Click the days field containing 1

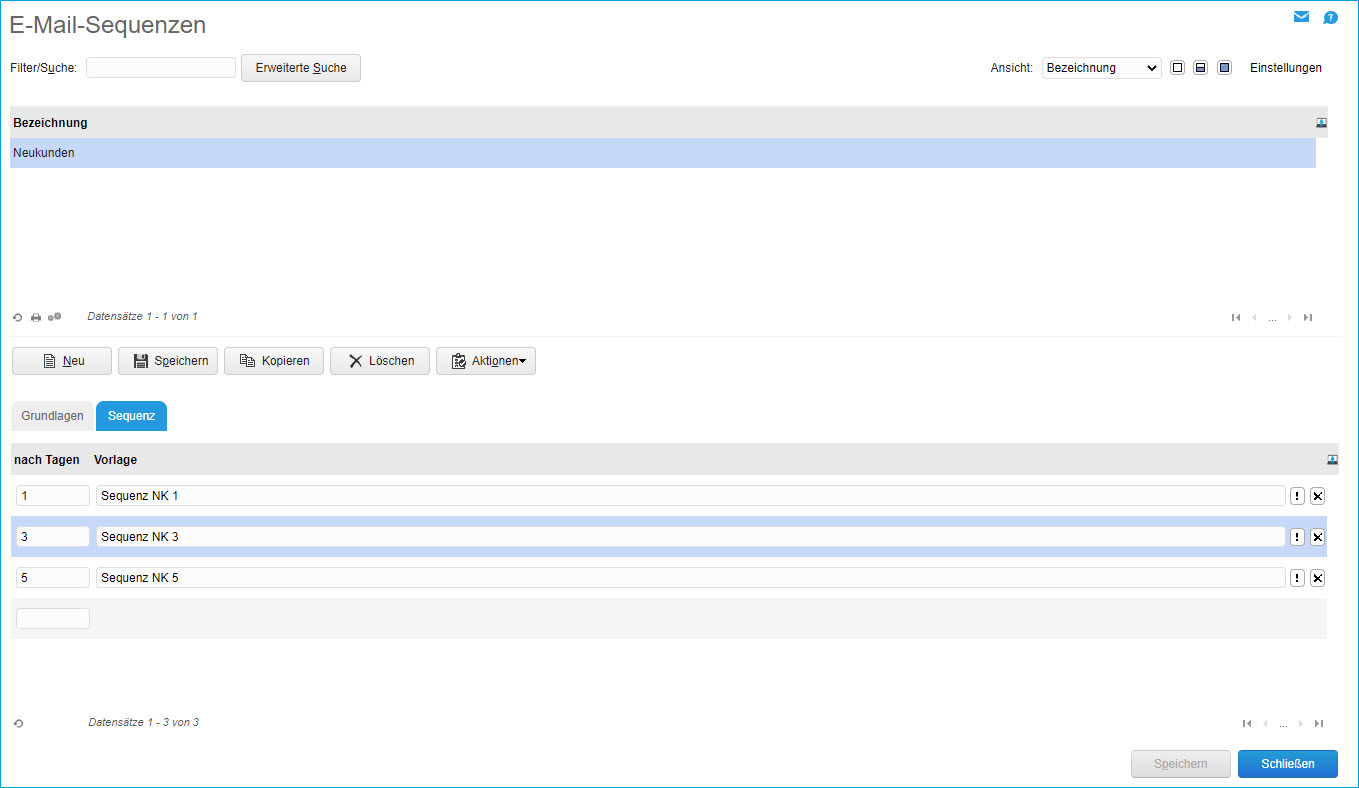click(53, 496)
